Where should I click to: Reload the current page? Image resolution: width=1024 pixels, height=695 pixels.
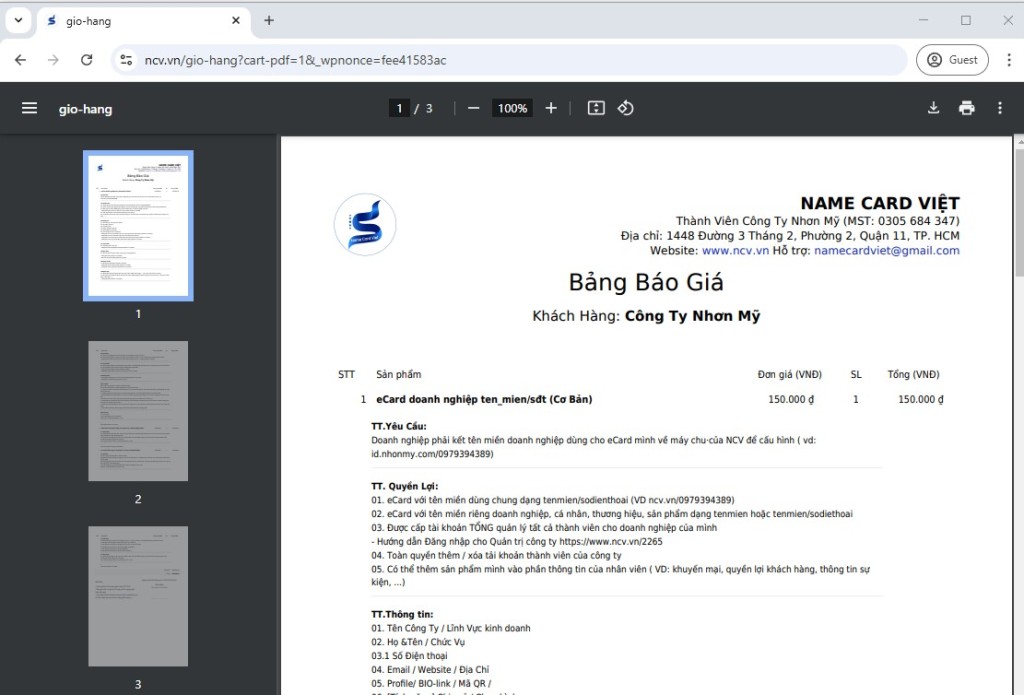point(87,60)
